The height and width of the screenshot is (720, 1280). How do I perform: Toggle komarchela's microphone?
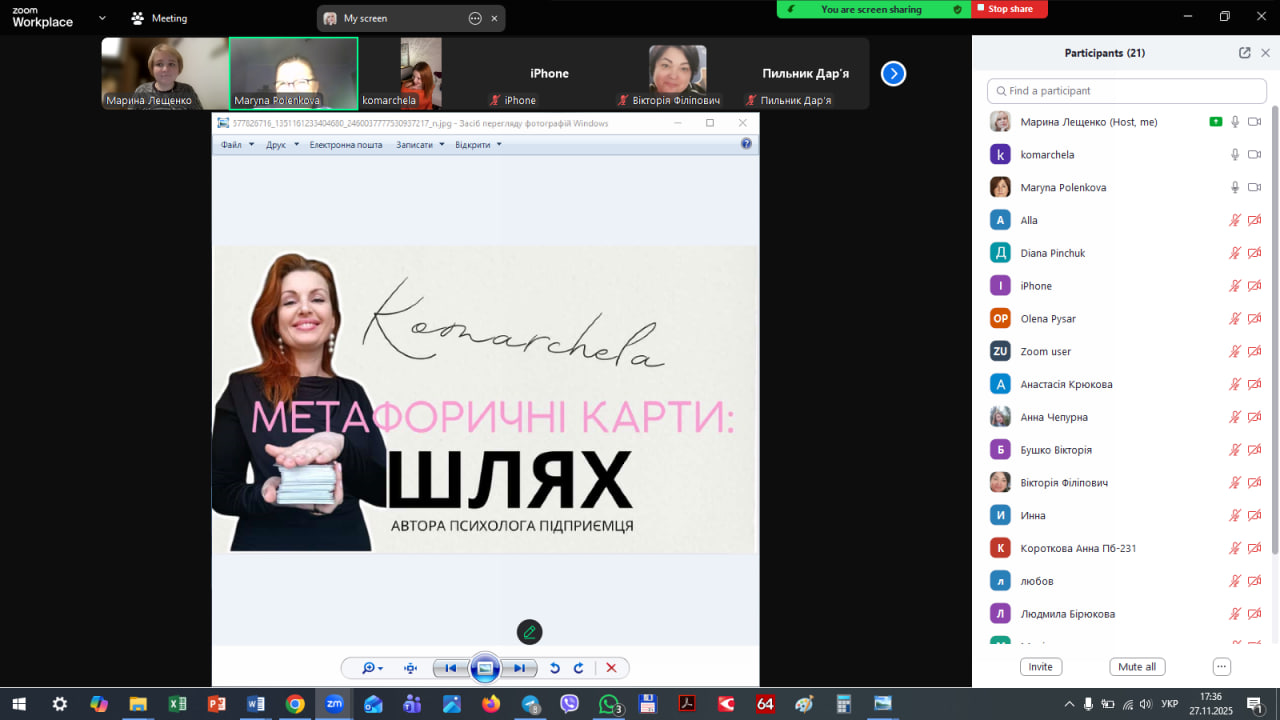tap(1235, 155)
